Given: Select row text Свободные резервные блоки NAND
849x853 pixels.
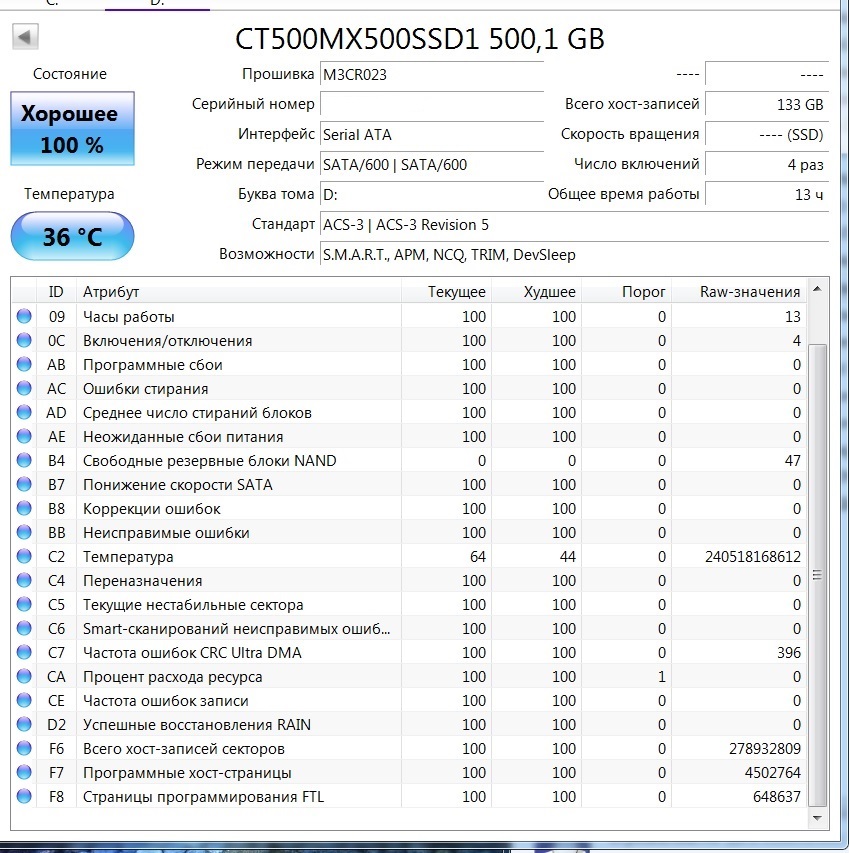Looking at the screenshot, I should [x=209, y=461].
